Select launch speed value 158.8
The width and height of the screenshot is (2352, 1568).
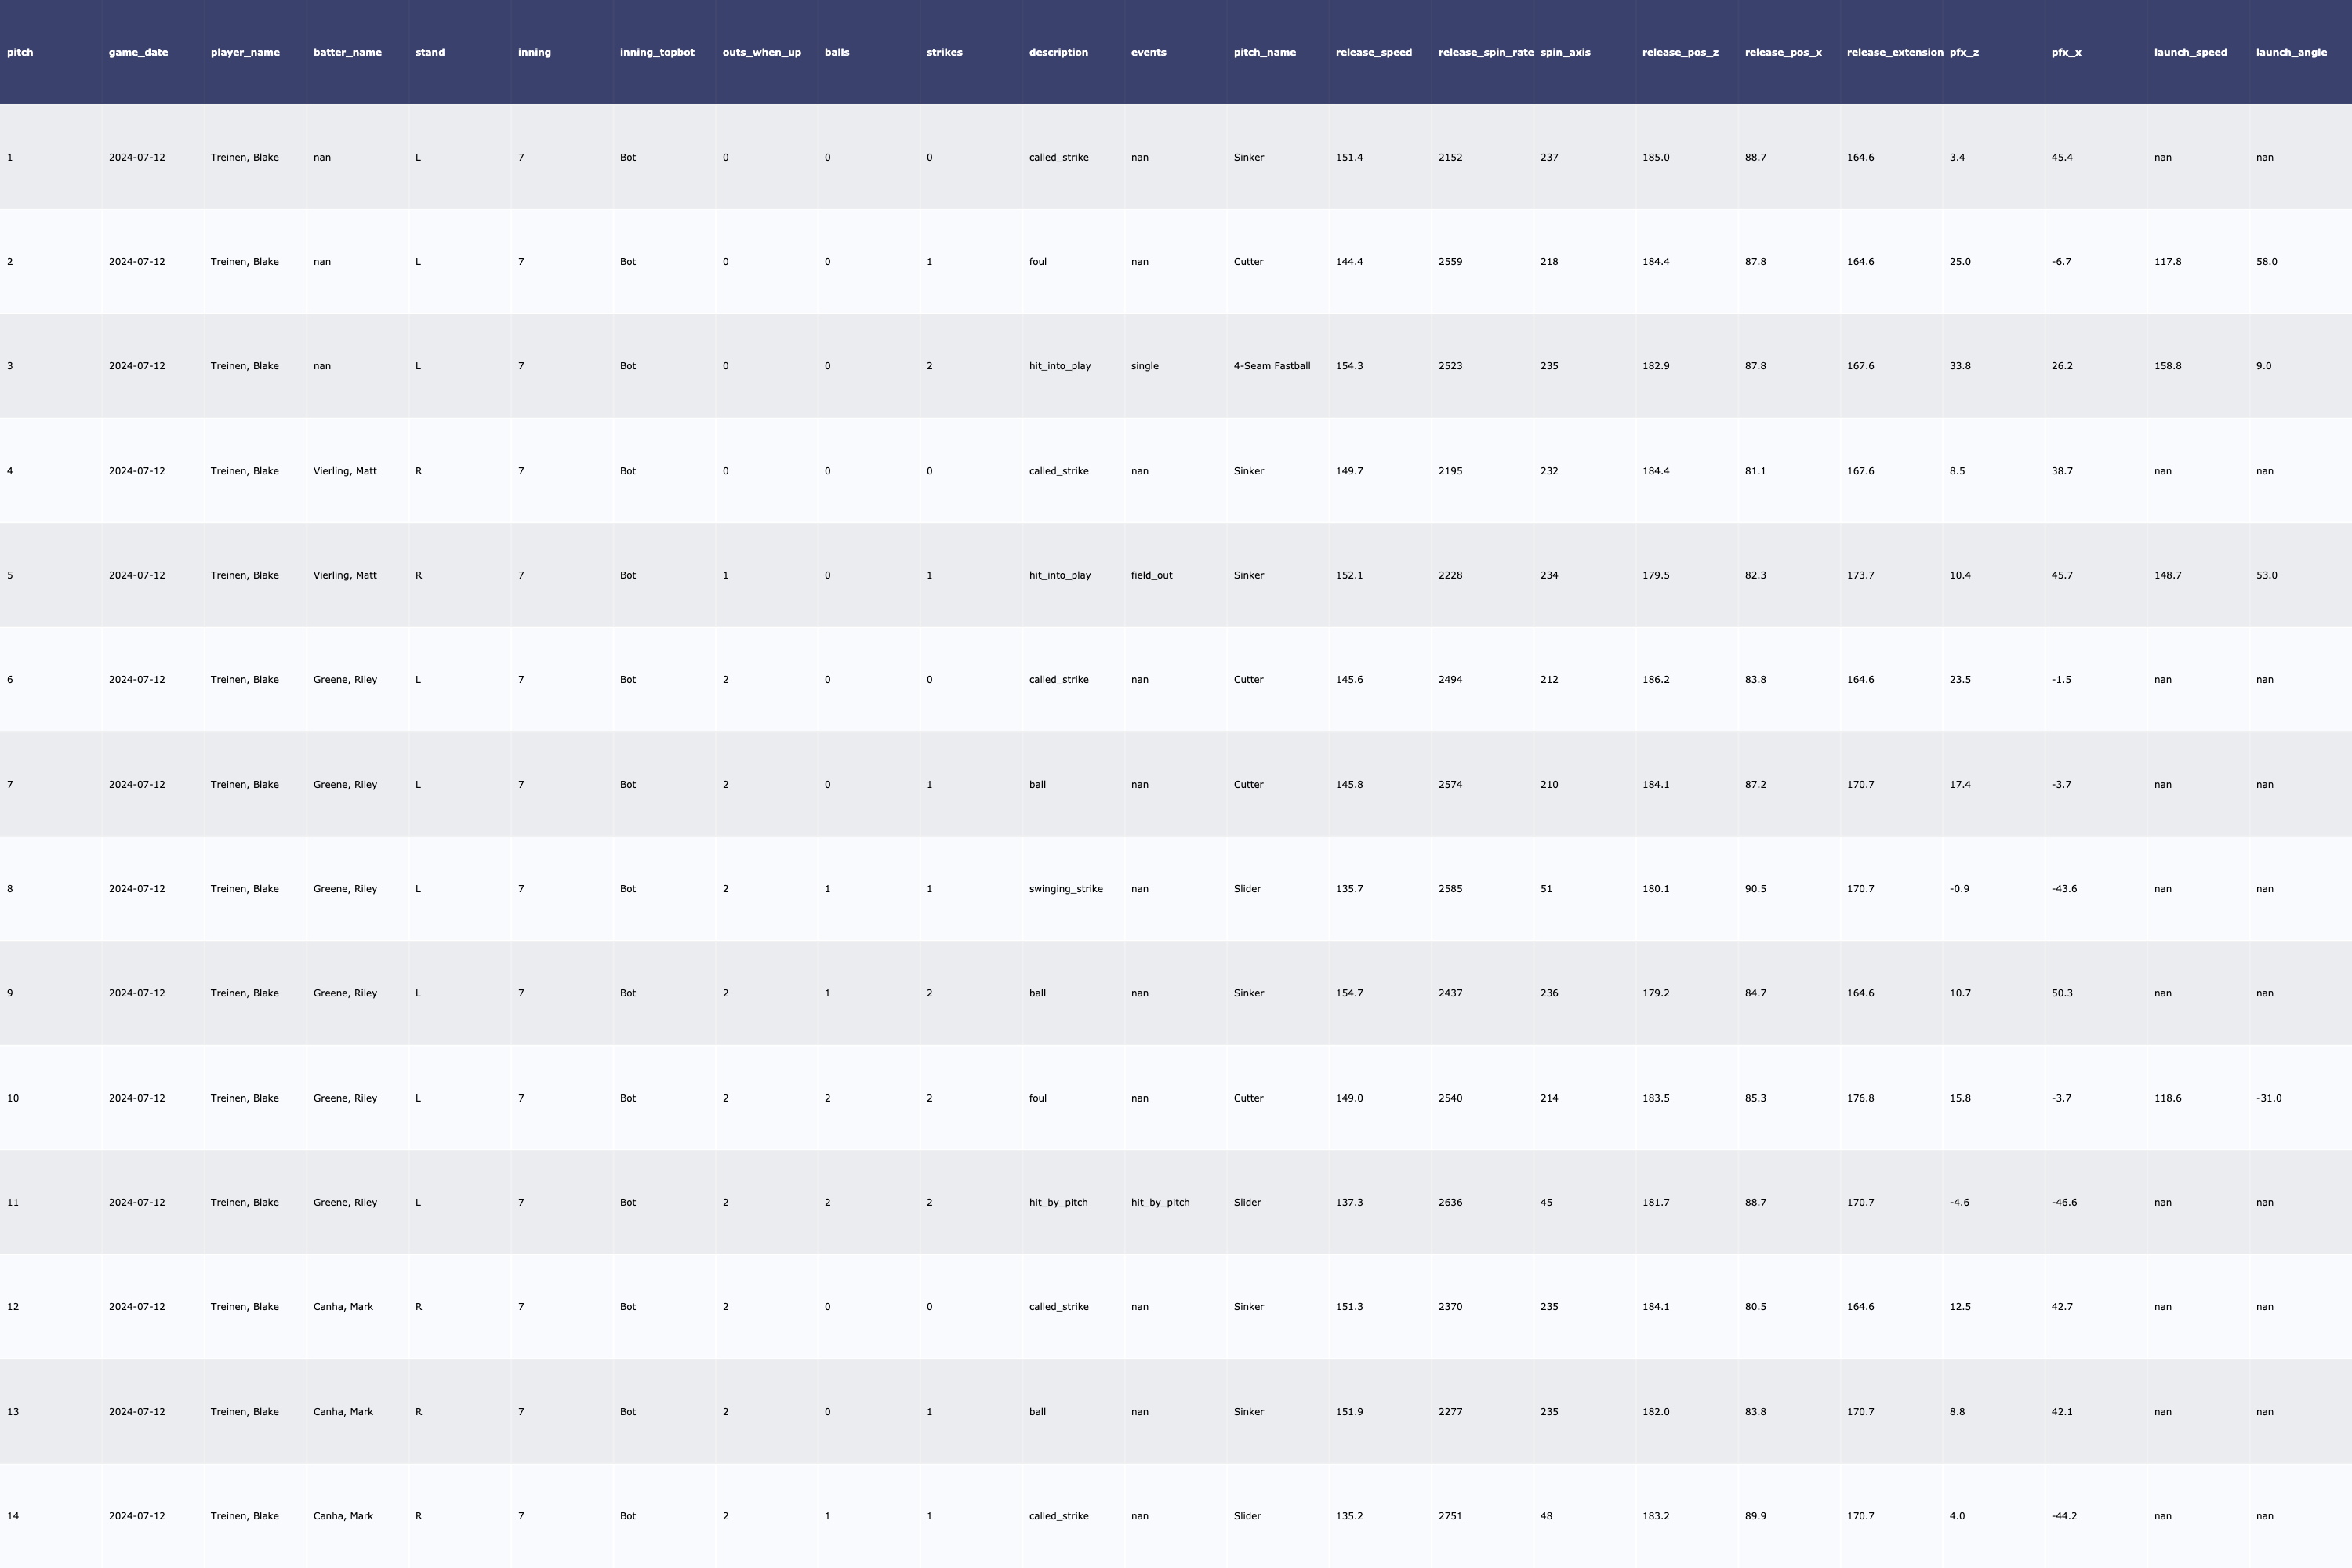click(2167, 366)
